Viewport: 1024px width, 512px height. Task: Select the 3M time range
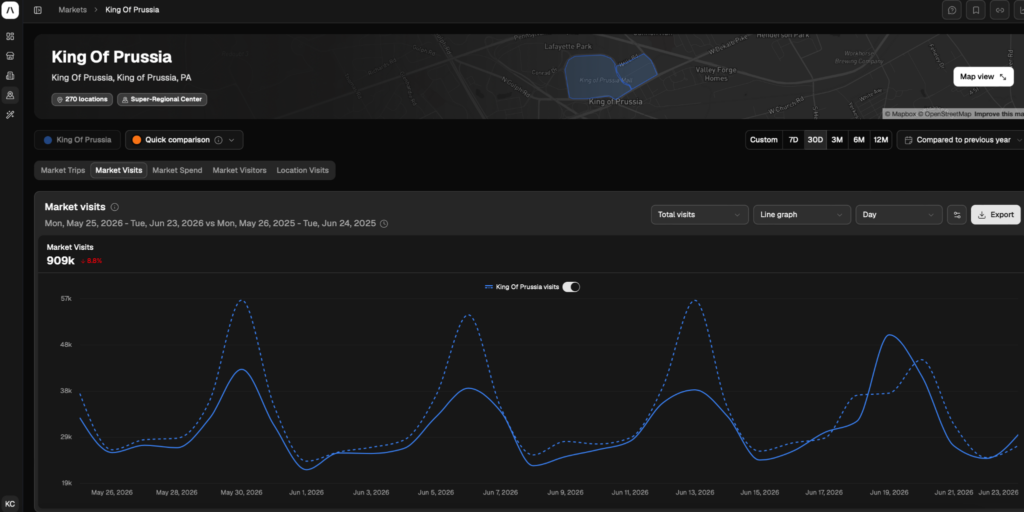pyautogui.click(x=837, y=140)
